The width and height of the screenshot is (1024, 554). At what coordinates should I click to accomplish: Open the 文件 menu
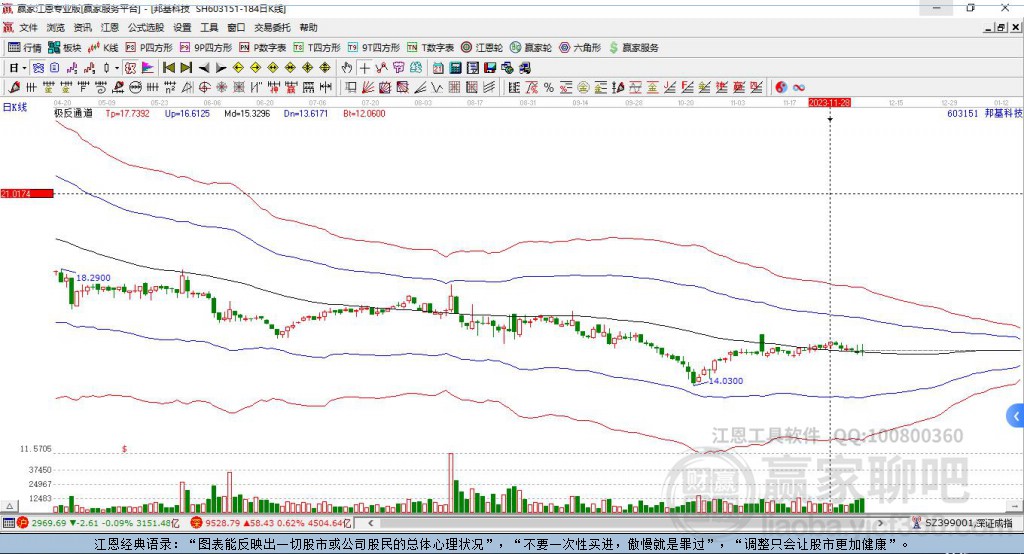29,27
